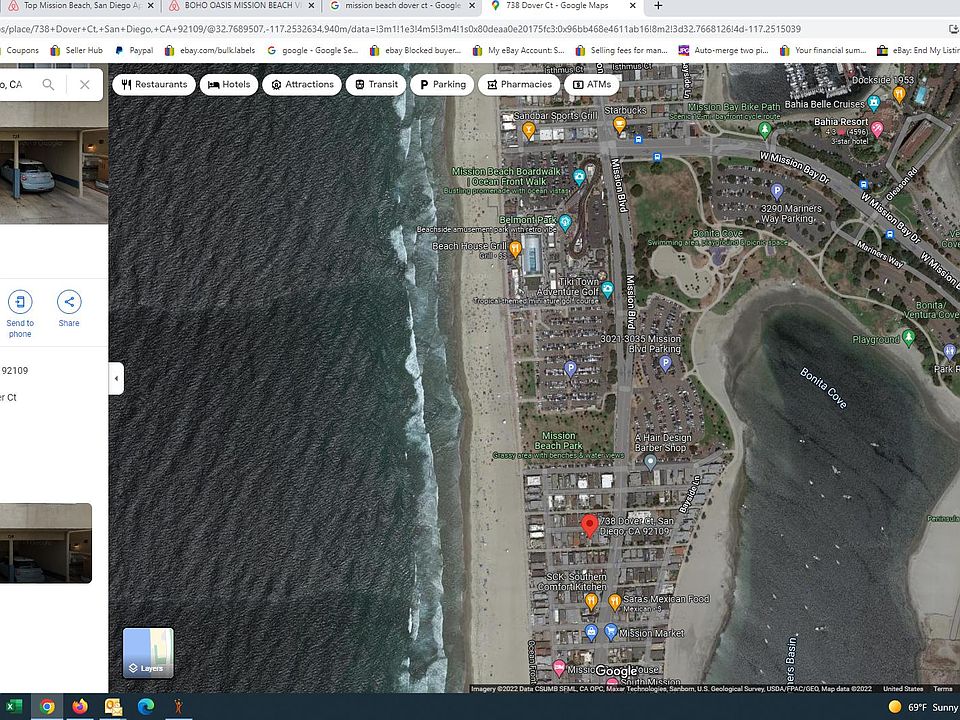The image size is (960, 720).
Task: Open Outlook from the taskbar
Action: point(113,707)
